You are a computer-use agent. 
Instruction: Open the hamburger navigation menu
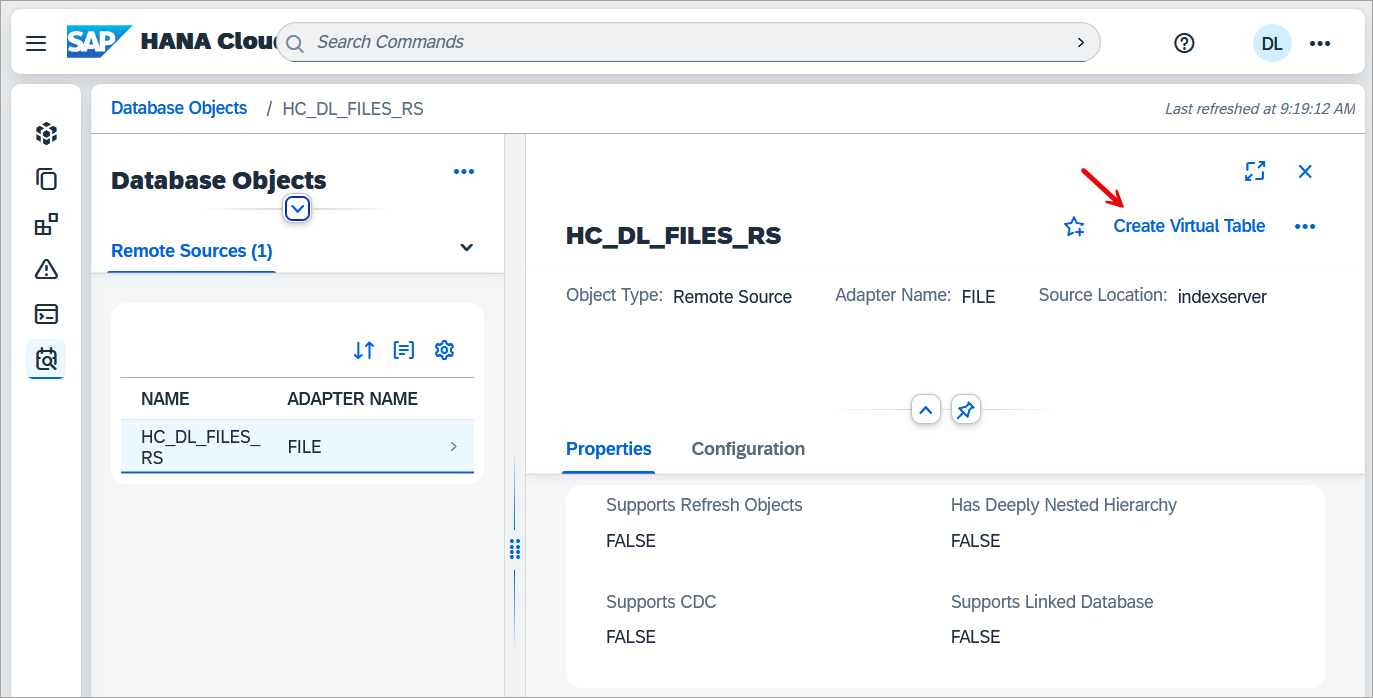coord(36,43)
